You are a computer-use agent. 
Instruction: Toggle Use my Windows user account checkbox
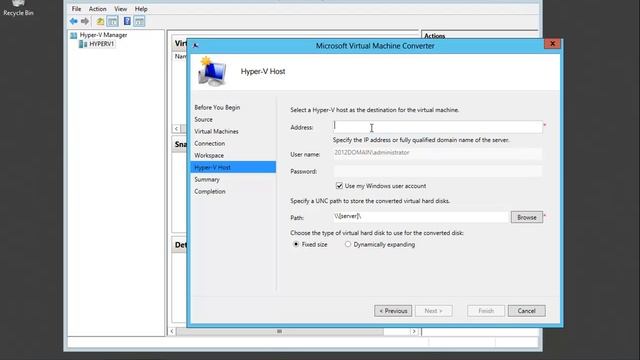pyautogui.click(x=339, y=186)
